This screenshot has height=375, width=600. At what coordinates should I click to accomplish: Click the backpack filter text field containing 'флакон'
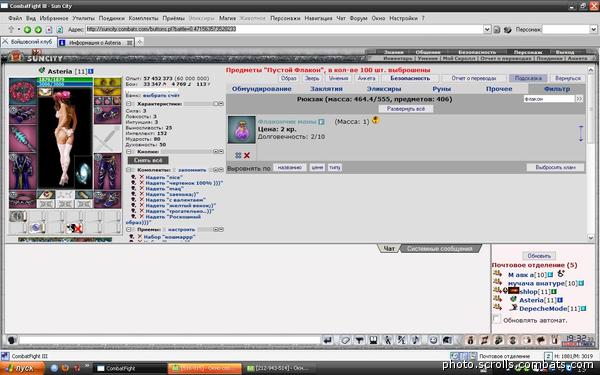[549, 99]
